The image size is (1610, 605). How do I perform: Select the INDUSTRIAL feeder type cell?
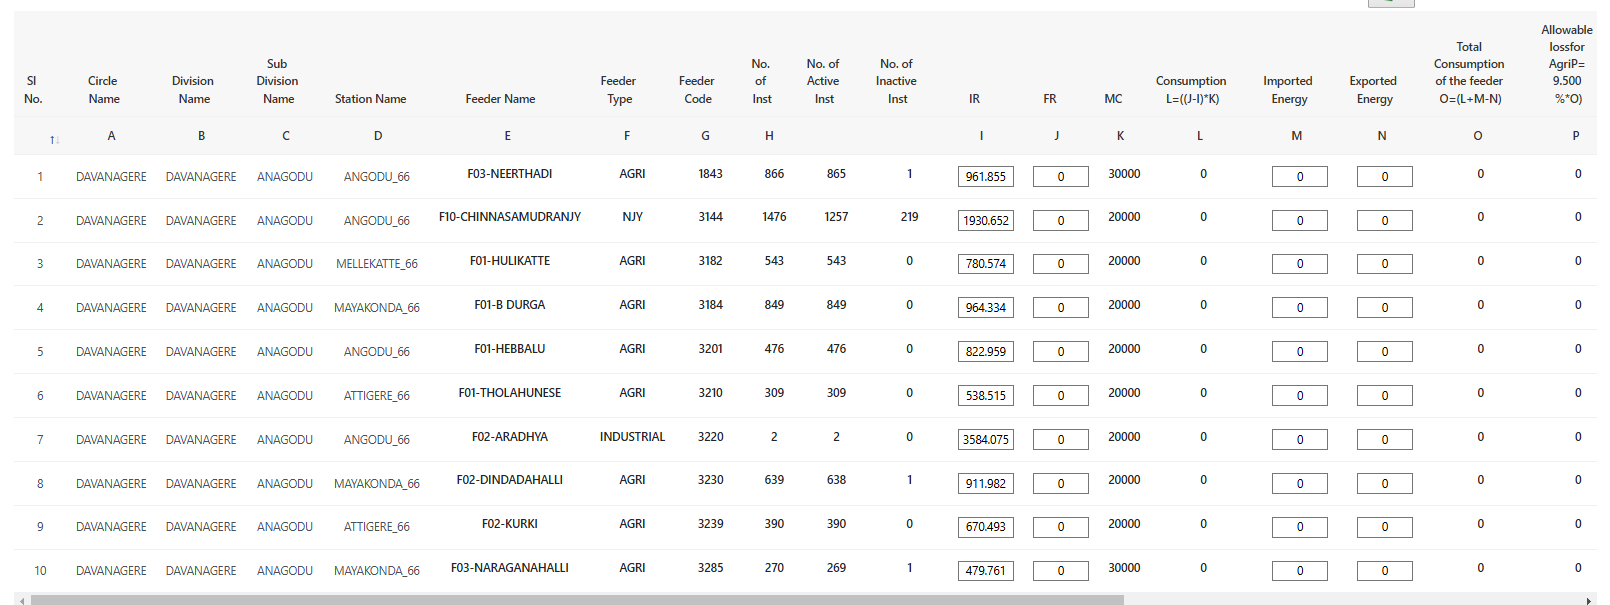pos(632,437)
